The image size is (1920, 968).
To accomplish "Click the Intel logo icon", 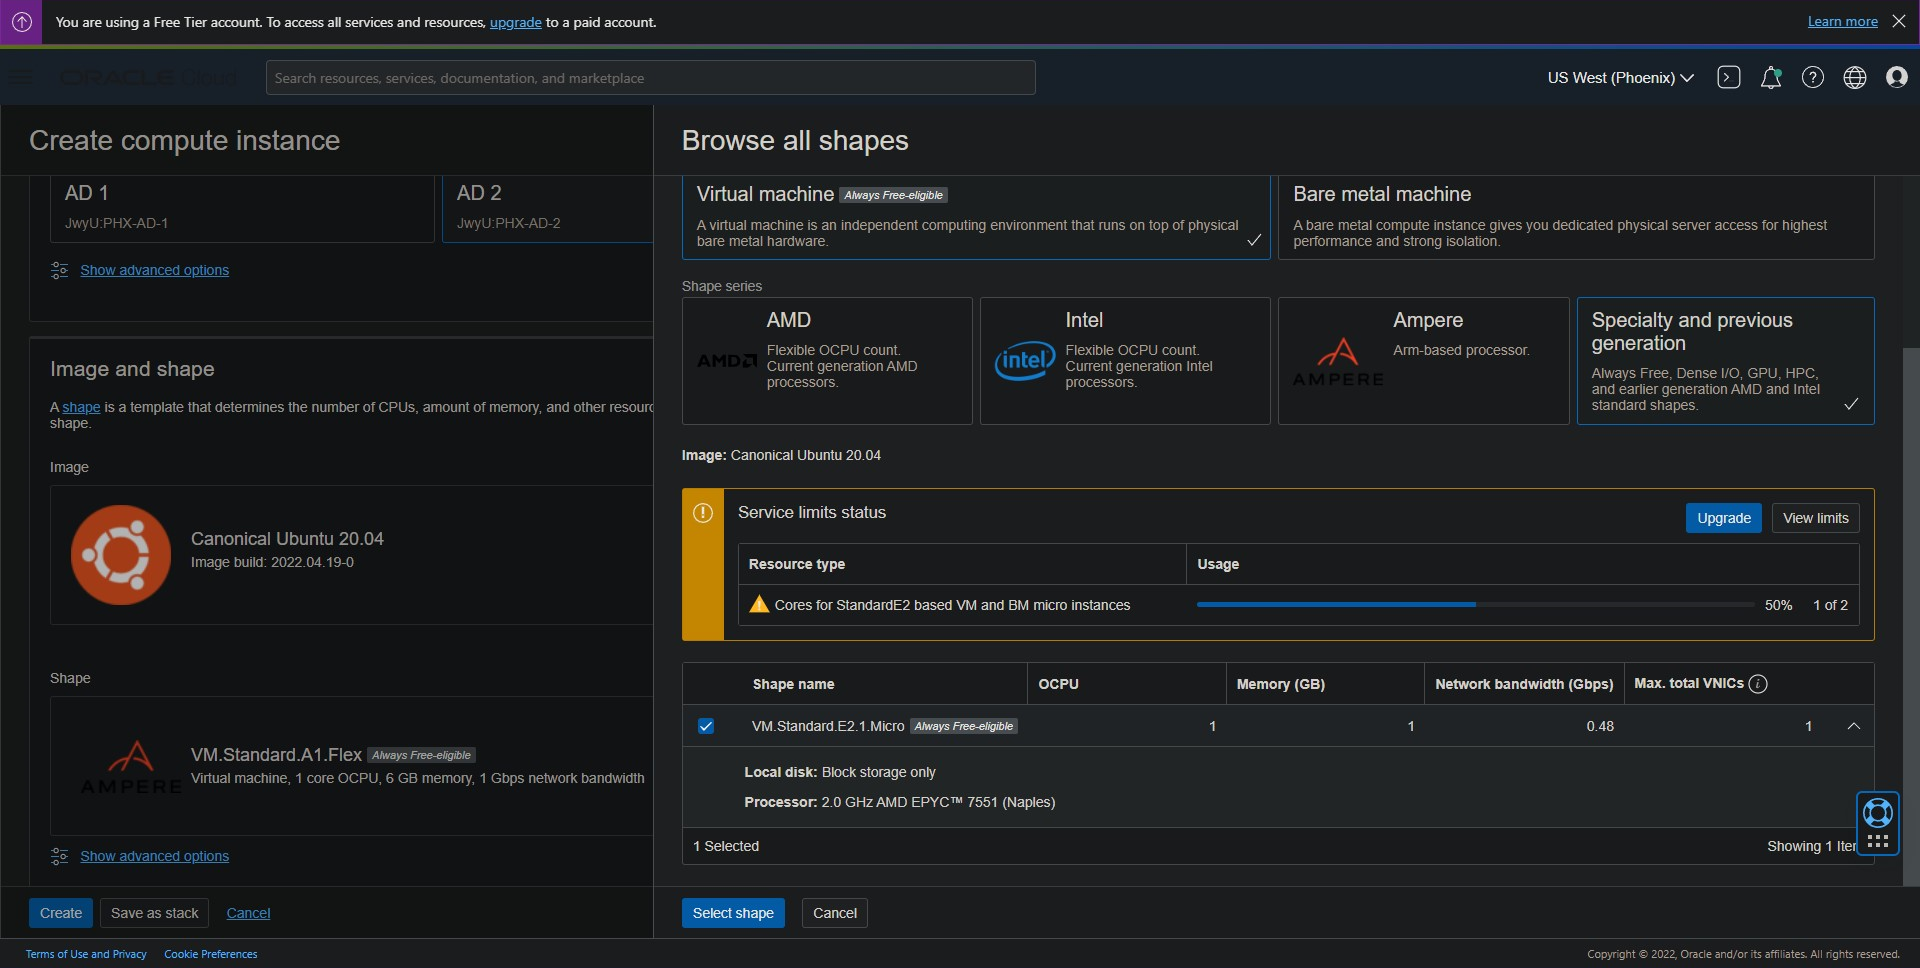I will point(1025,361).
